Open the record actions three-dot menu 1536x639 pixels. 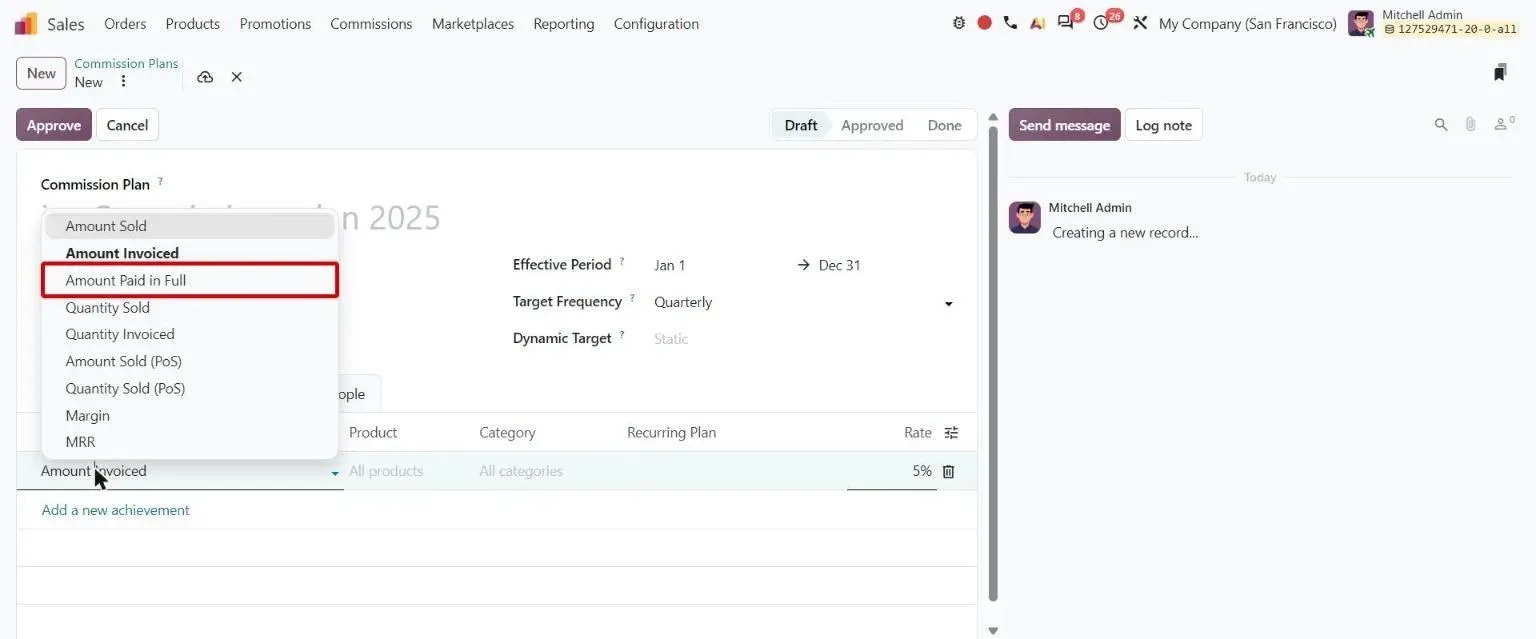coord(123,82)
